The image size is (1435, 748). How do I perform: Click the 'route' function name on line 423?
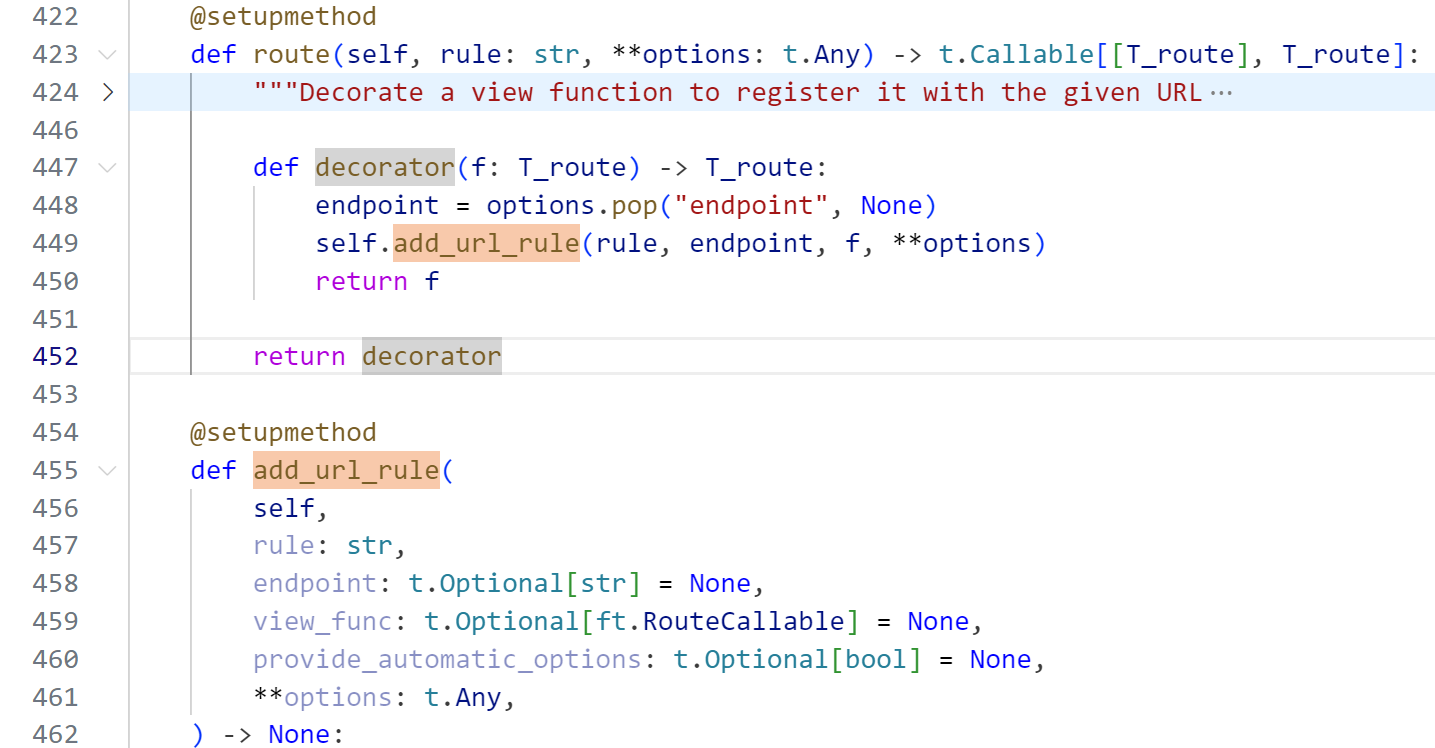[292, 55]
